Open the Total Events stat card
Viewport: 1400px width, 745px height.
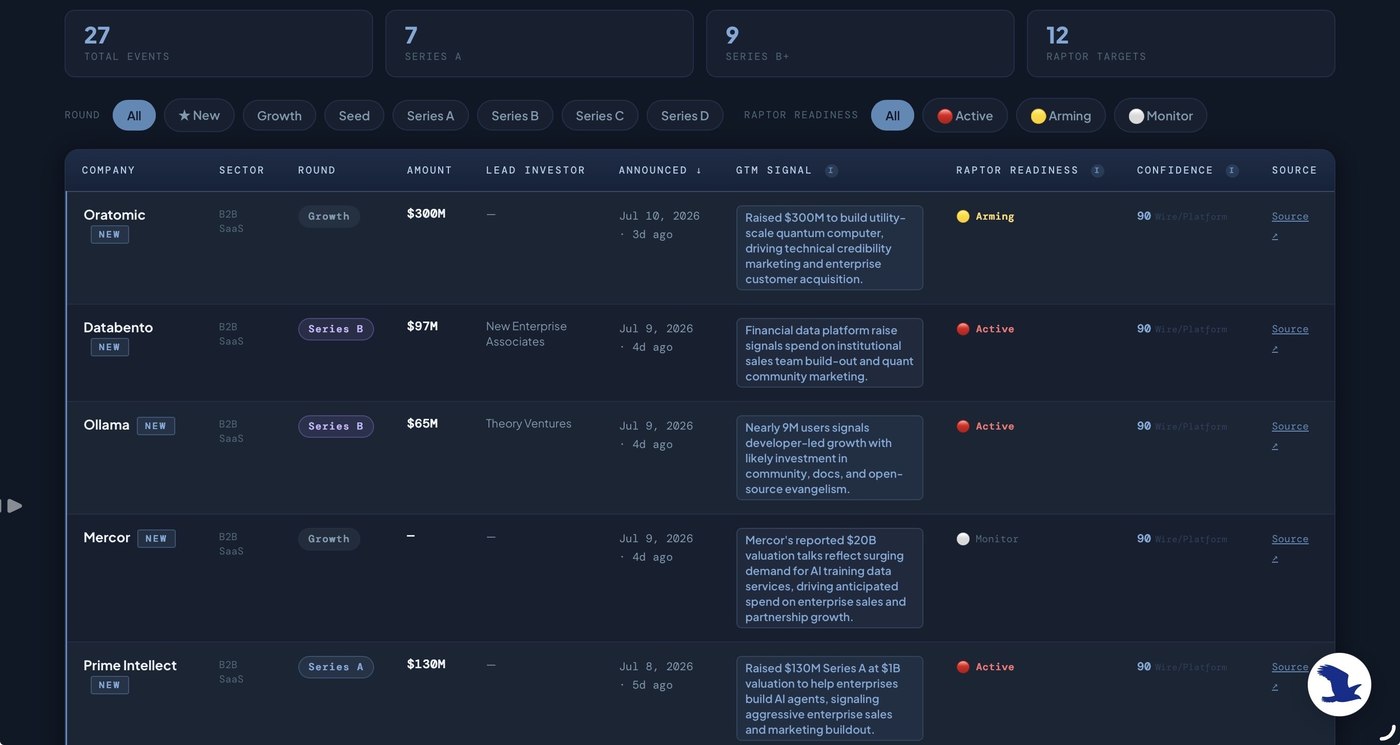coord(219,44)
